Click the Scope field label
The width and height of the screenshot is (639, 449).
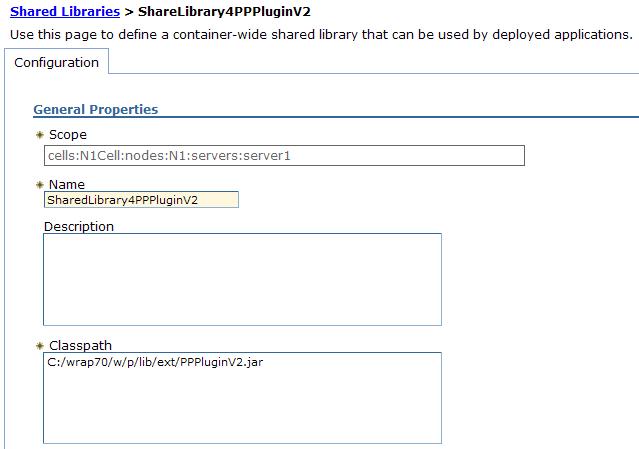68,134
